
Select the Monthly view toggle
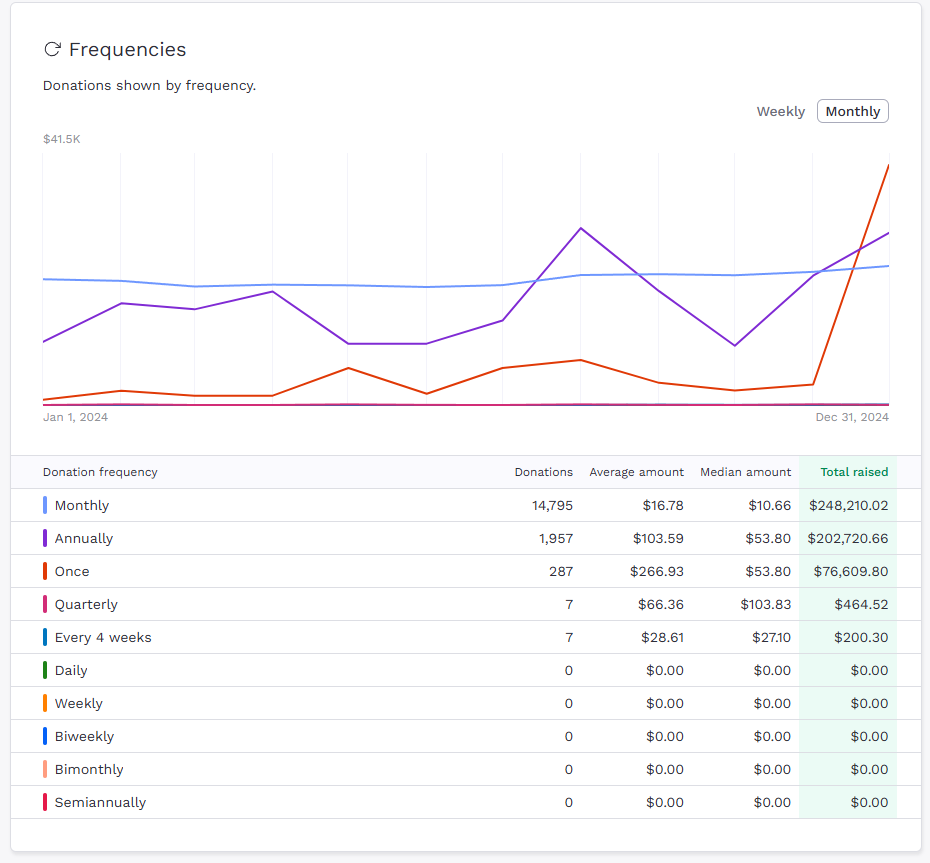click(x=852, y=111)
